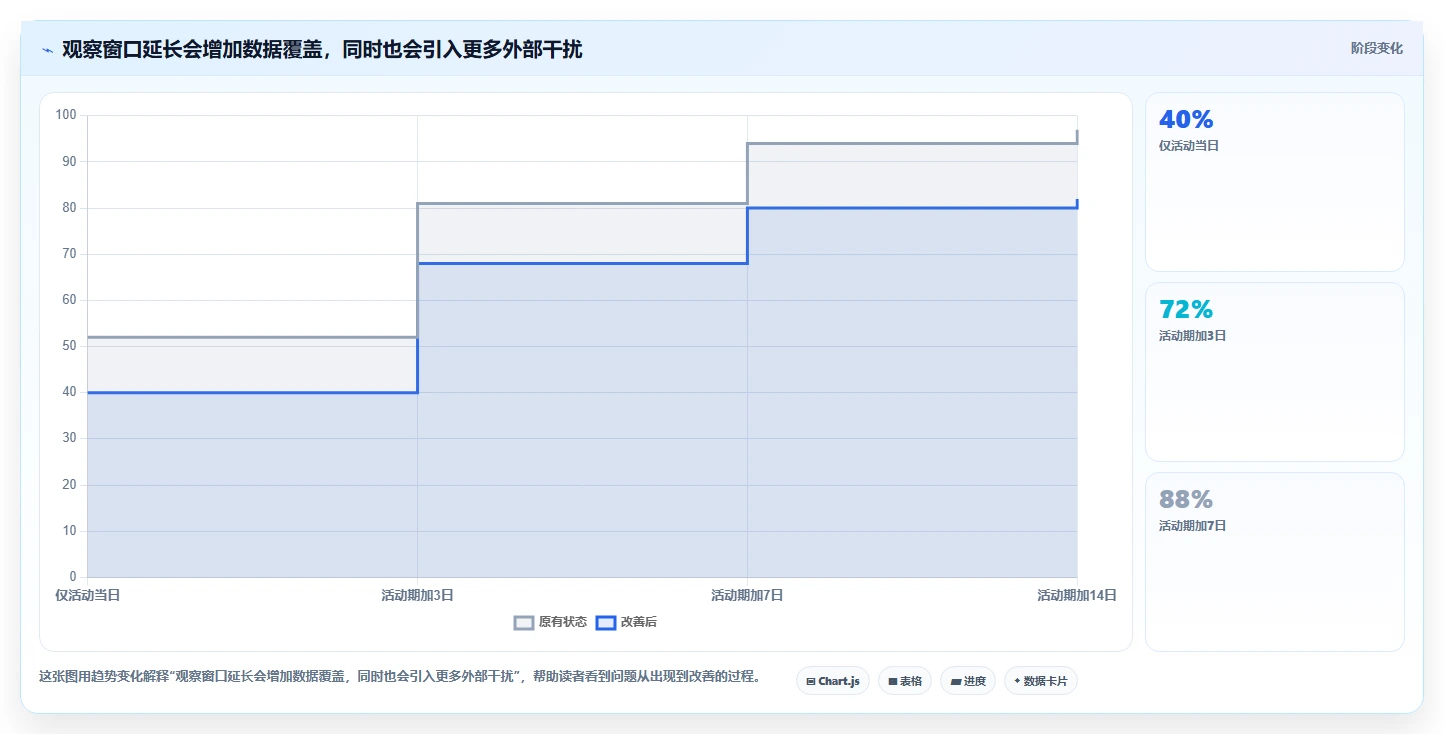Click the lightning icon beside the chart title

tap(47, 49)
